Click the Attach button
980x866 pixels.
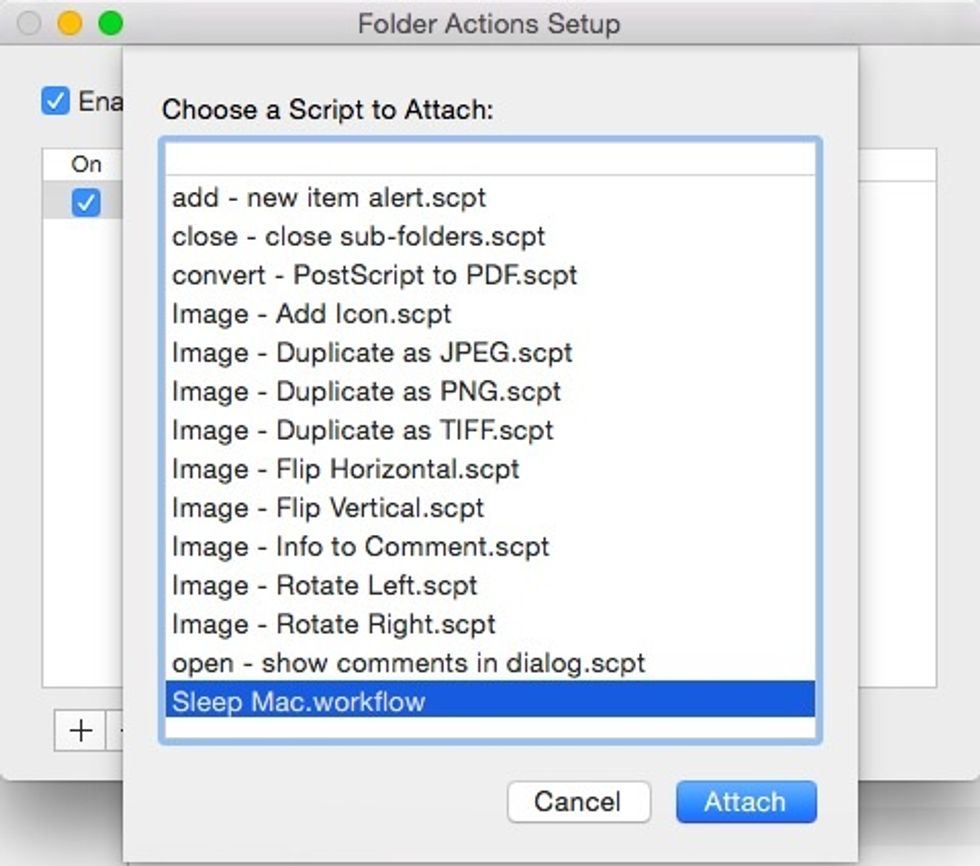coord(746,801)
